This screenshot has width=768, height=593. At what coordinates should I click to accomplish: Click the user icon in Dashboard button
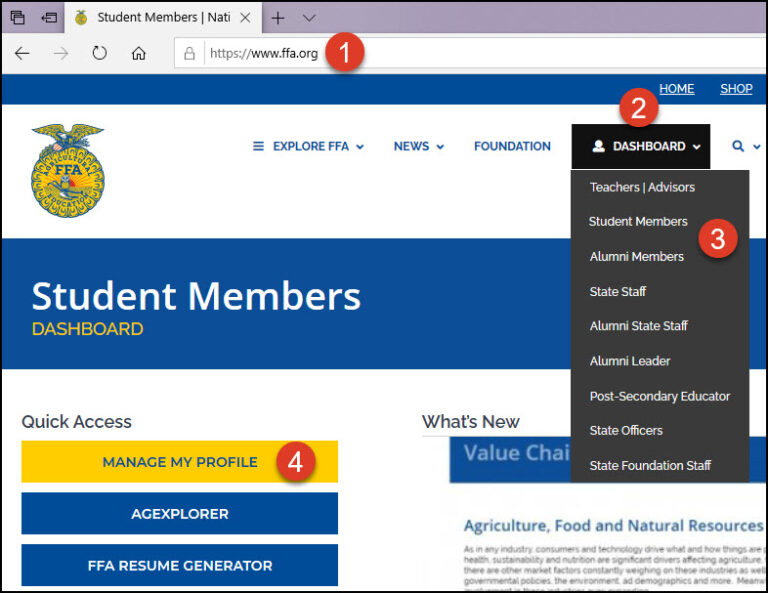point(598,146)
